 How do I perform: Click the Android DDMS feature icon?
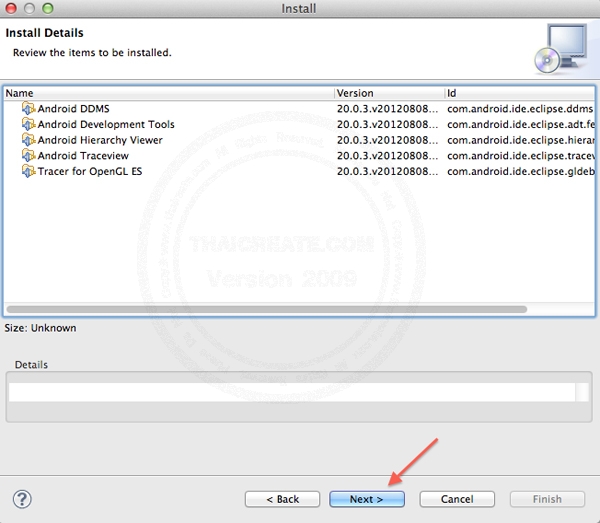pyautogui.click(x=28, y=109)
